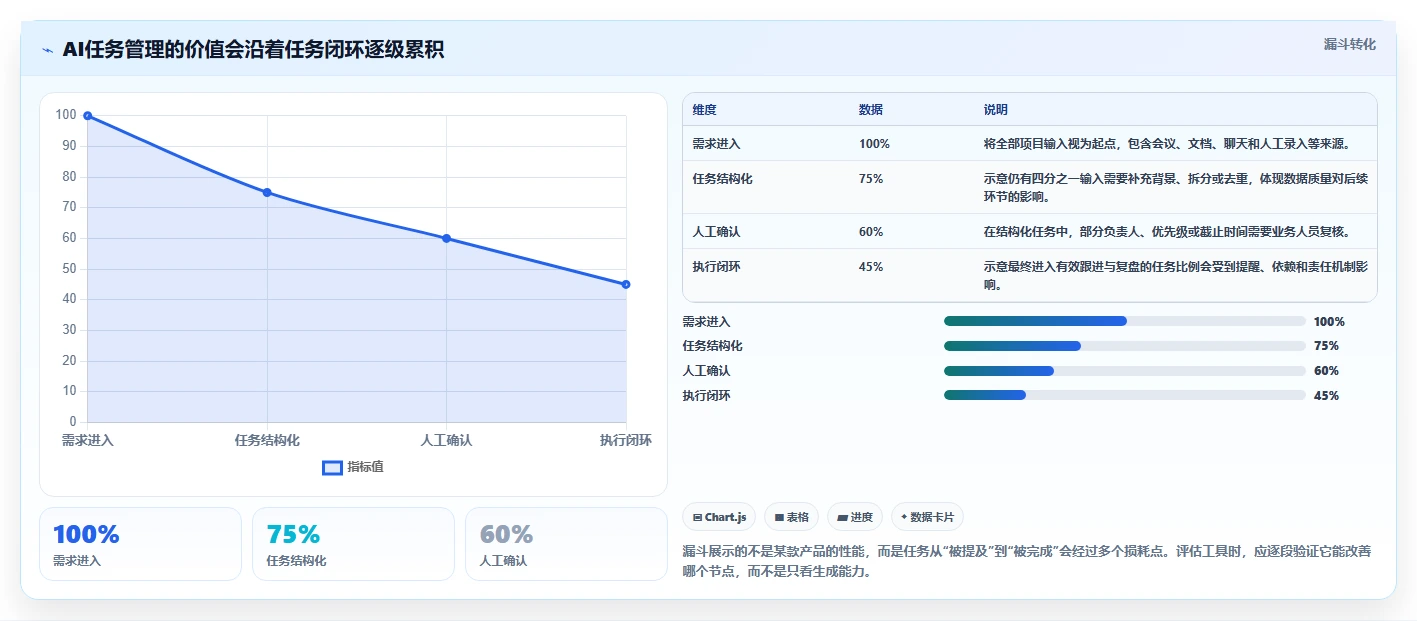Viewport: 1417px width, 621px height.
Task: Click the 45% value beside progress bar
Action: click(1327, 396)
